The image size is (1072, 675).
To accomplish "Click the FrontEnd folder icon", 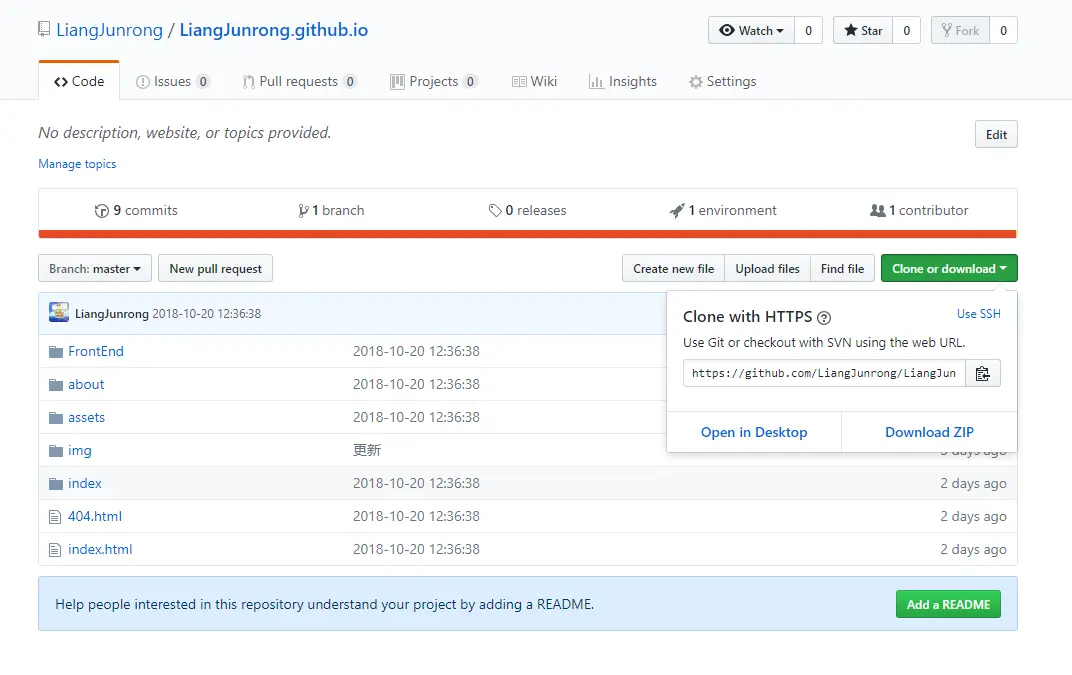I will pyautogui.click(x=56, y=352).
